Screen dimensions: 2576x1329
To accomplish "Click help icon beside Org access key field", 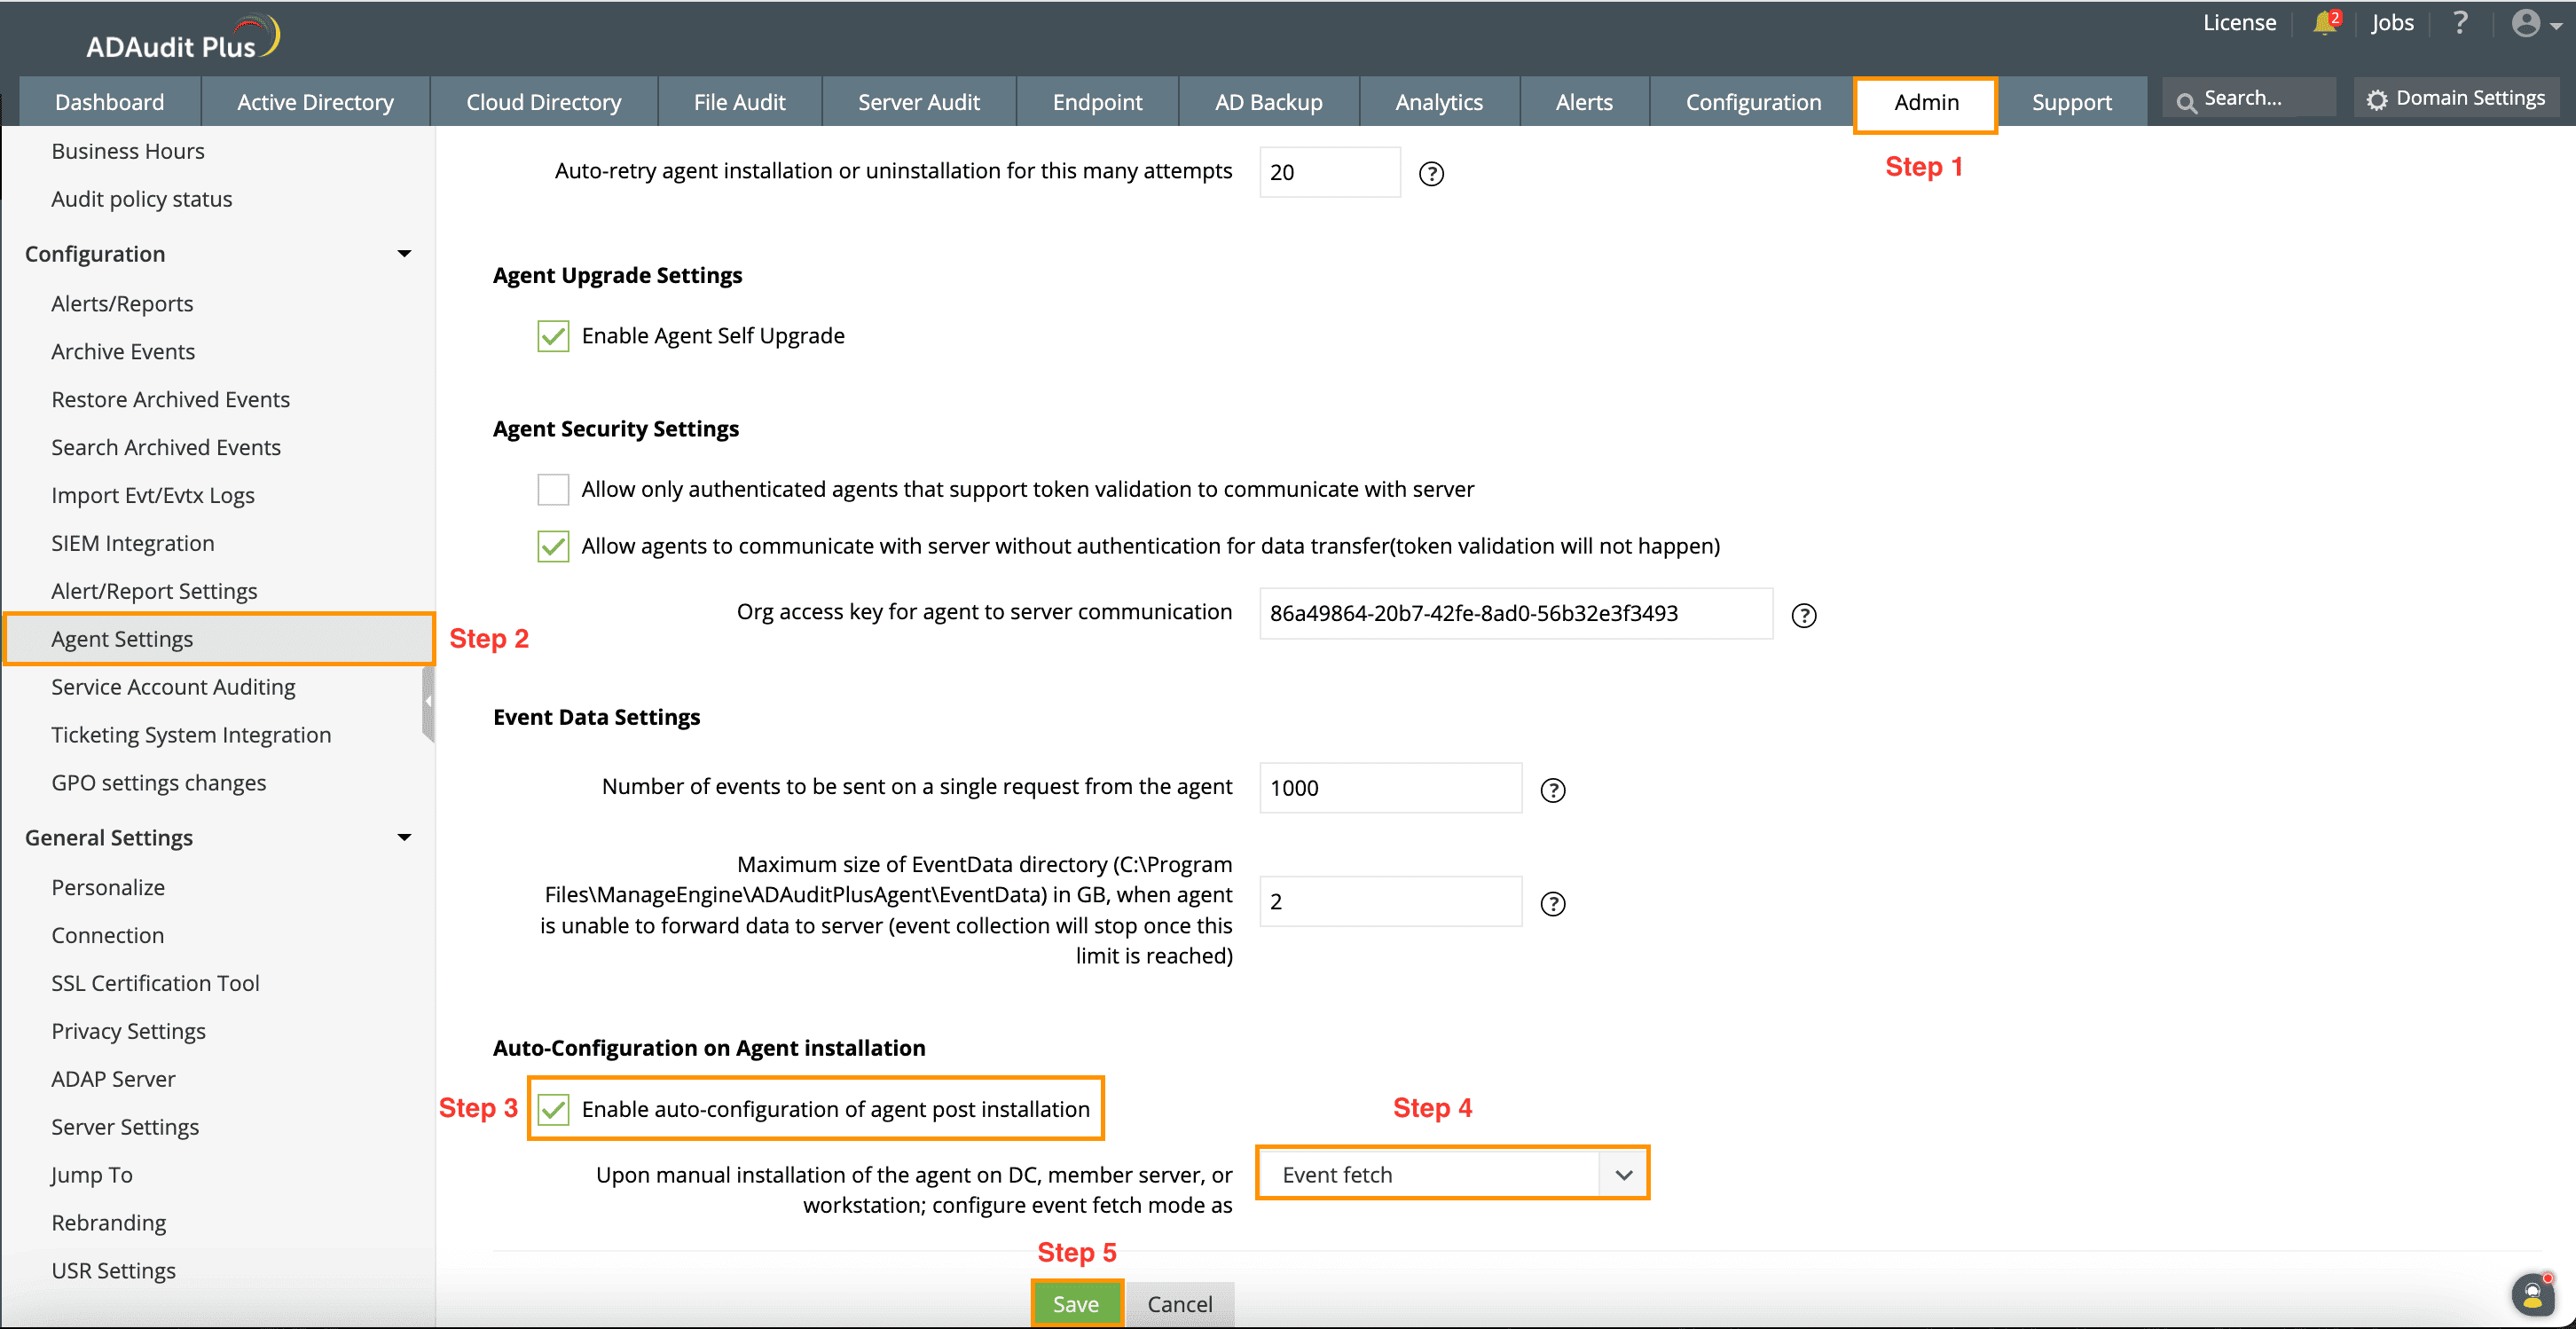I will point(1803,615).
